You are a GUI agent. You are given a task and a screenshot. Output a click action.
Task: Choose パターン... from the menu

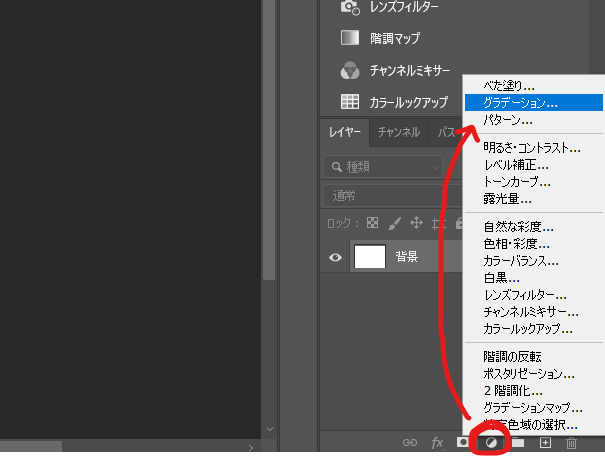[534, 120]
